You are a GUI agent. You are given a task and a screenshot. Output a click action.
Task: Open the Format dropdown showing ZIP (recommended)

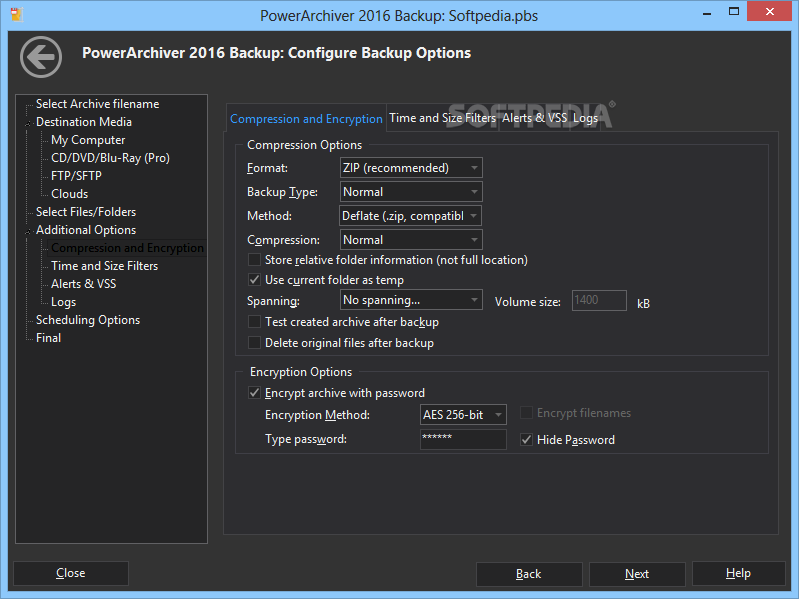click(411, 168)
